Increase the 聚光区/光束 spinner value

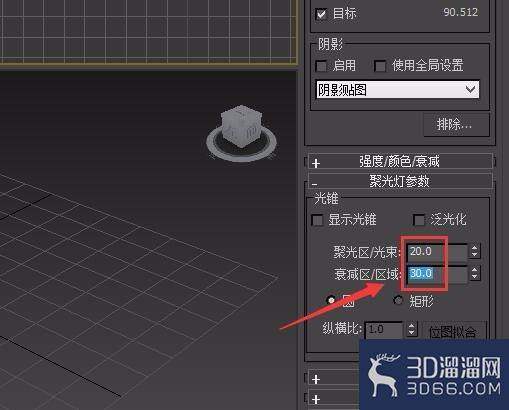tap(474, 247)
